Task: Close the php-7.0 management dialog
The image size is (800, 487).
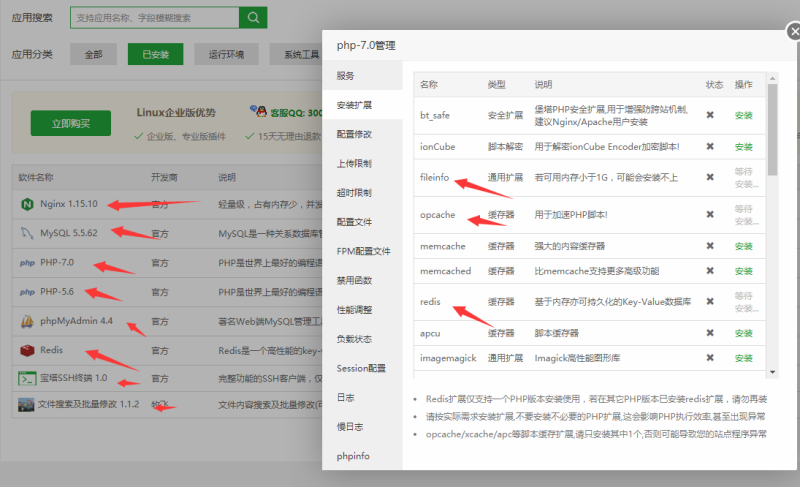Action: 794,32
